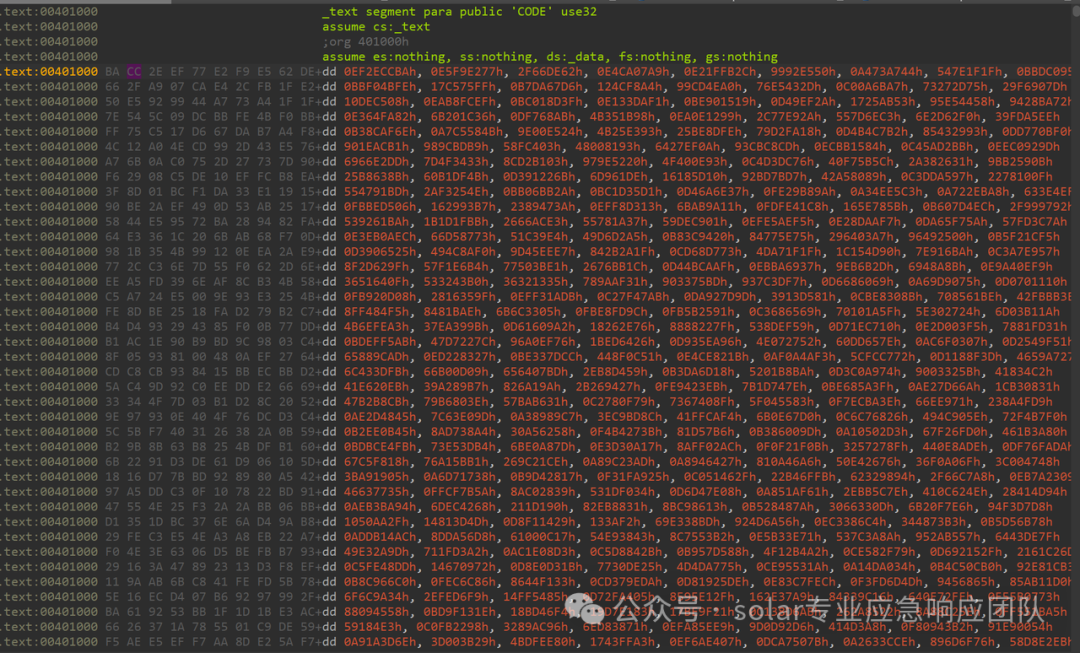The width and height of the screenshot is (1080, 653).
Task: Select the value 1050AA2Fh
Action: point(377,522)
